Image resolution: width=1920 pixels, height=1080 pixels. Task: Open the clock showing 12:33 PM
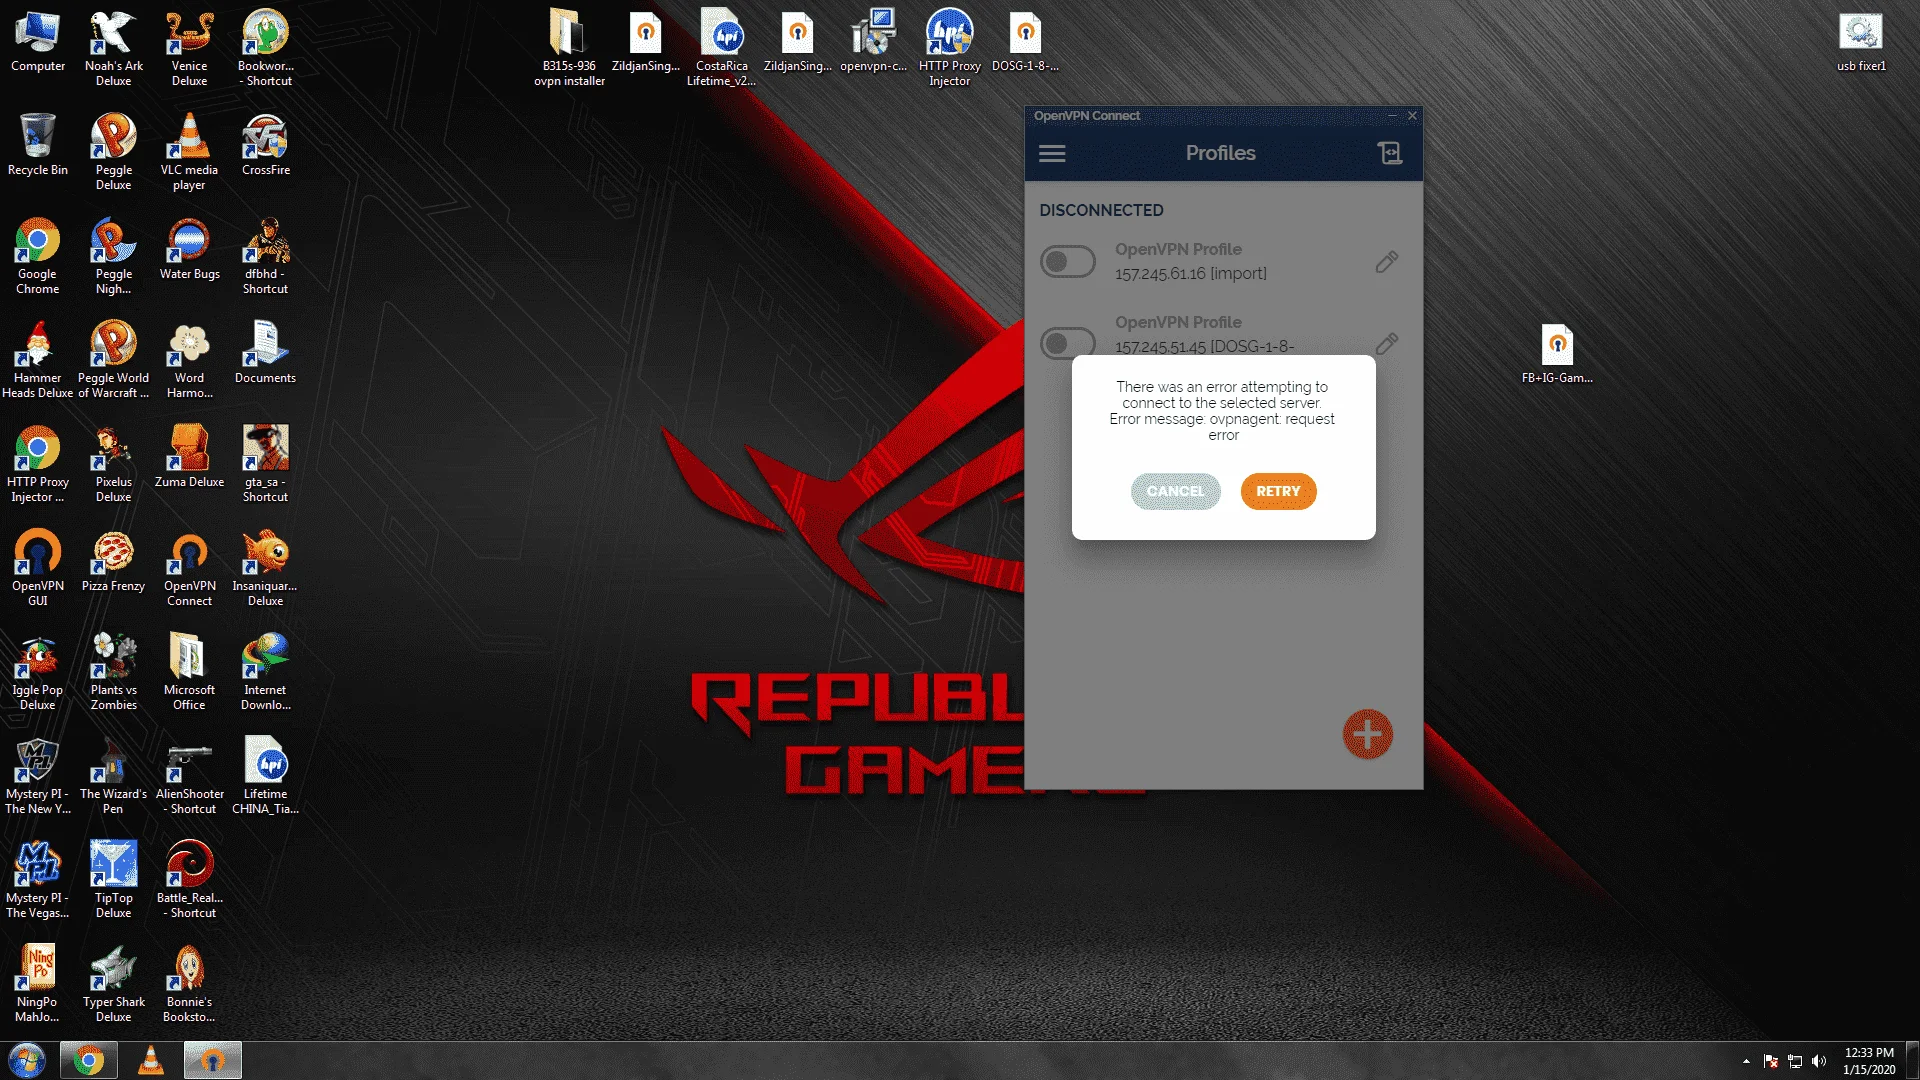[1869, 1061]
